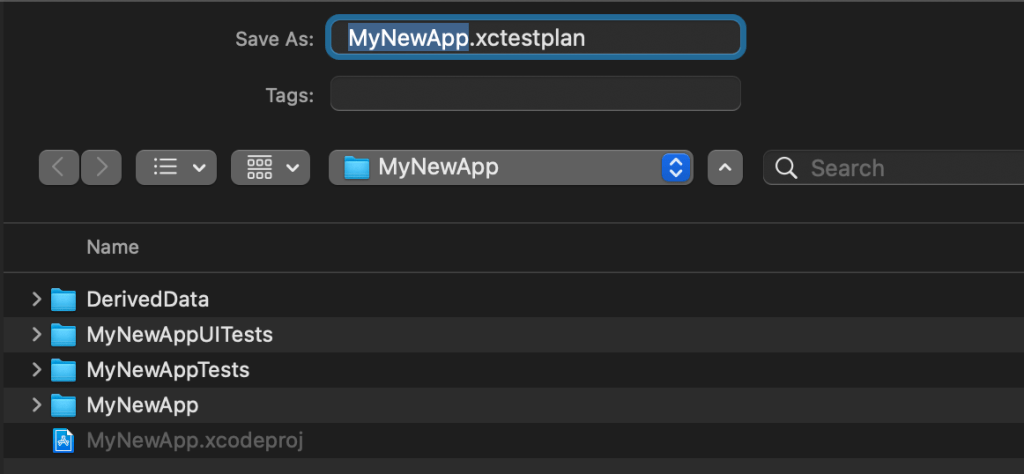This screenshot has width=1024, height=474.
Task: Select the DerivedData folder icon
Action: click(63, 299)
